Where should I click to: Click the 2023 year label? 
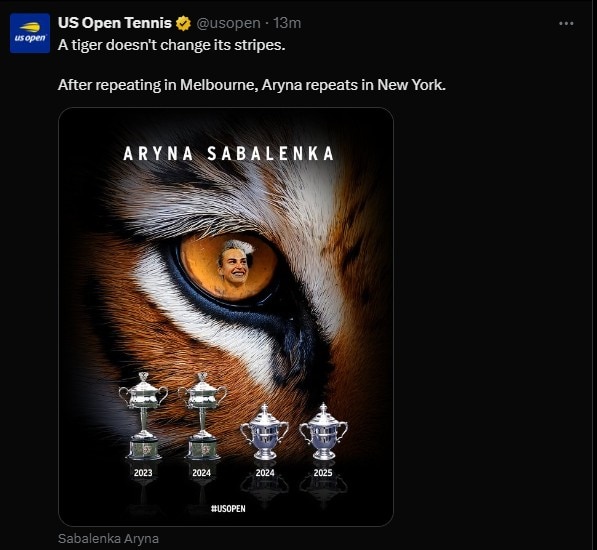tap(143, 473)
